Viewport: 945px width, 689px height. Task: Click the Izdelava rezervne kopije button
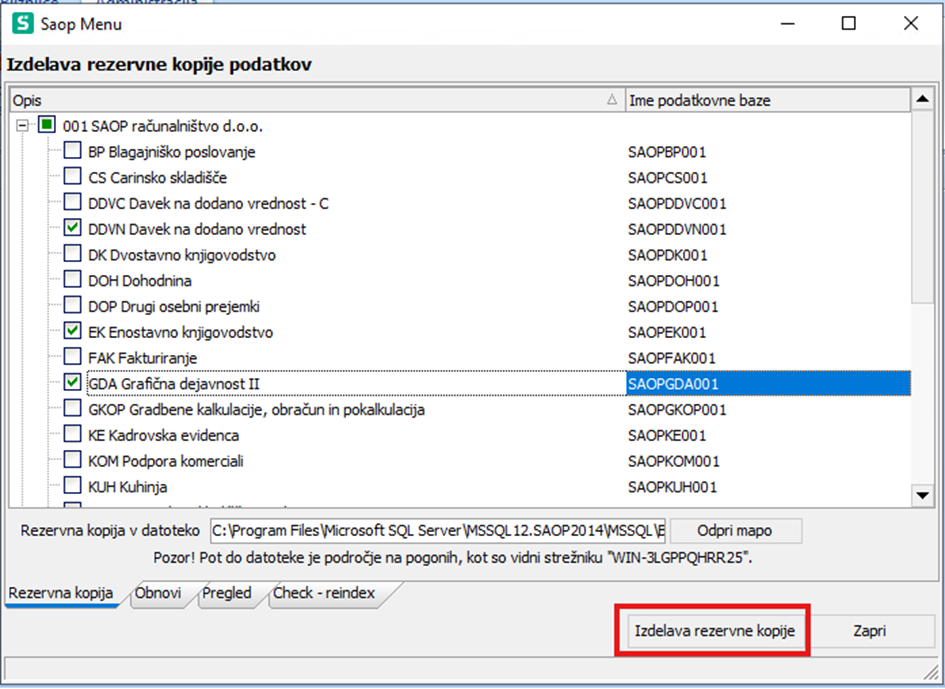point(715,631)
